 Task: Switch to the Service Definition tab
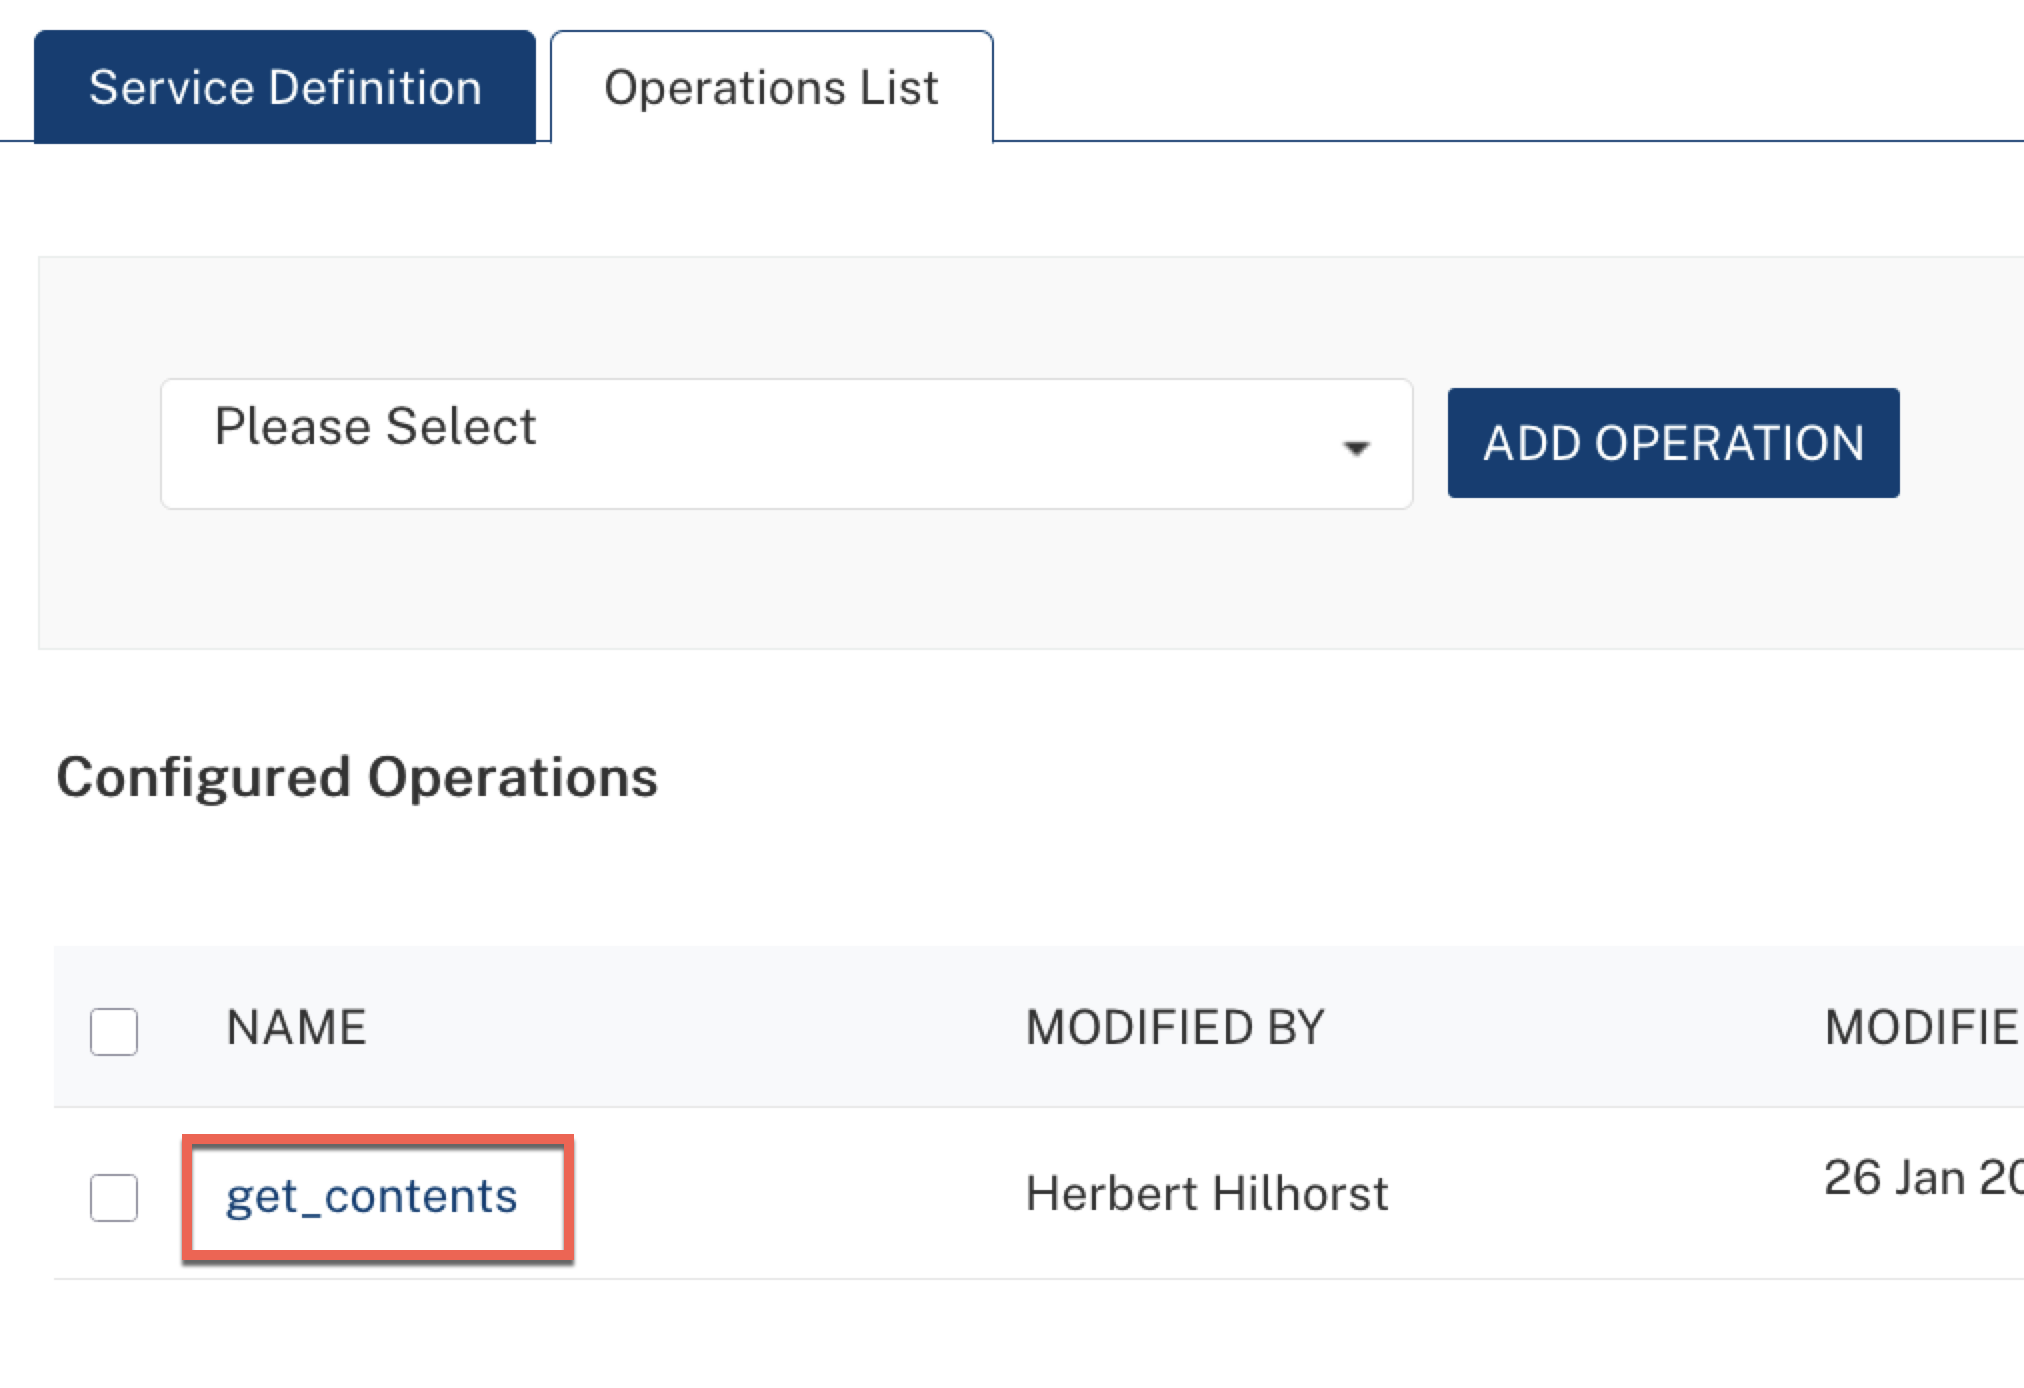click(x=285, y=88)
